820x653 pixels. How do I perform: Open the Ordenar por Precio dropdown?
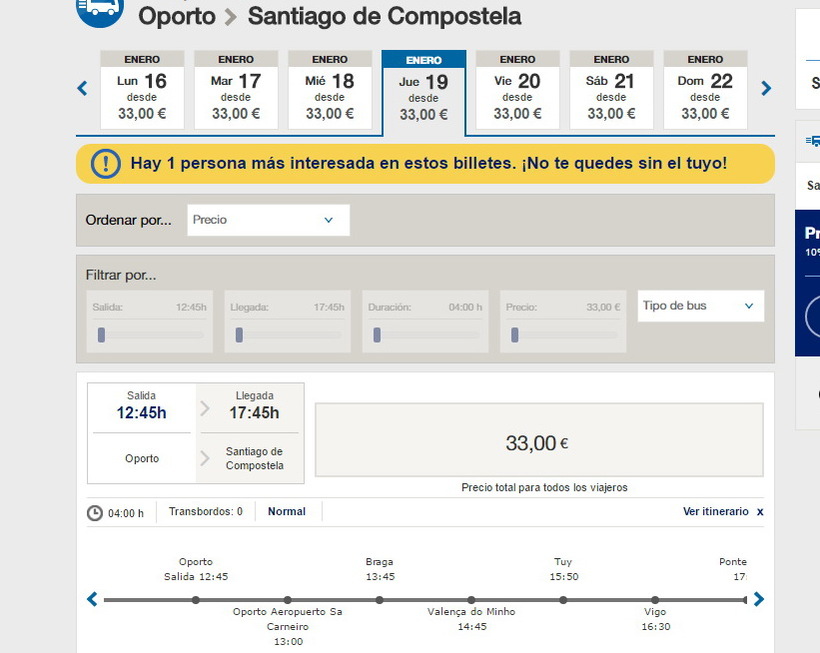268,220
